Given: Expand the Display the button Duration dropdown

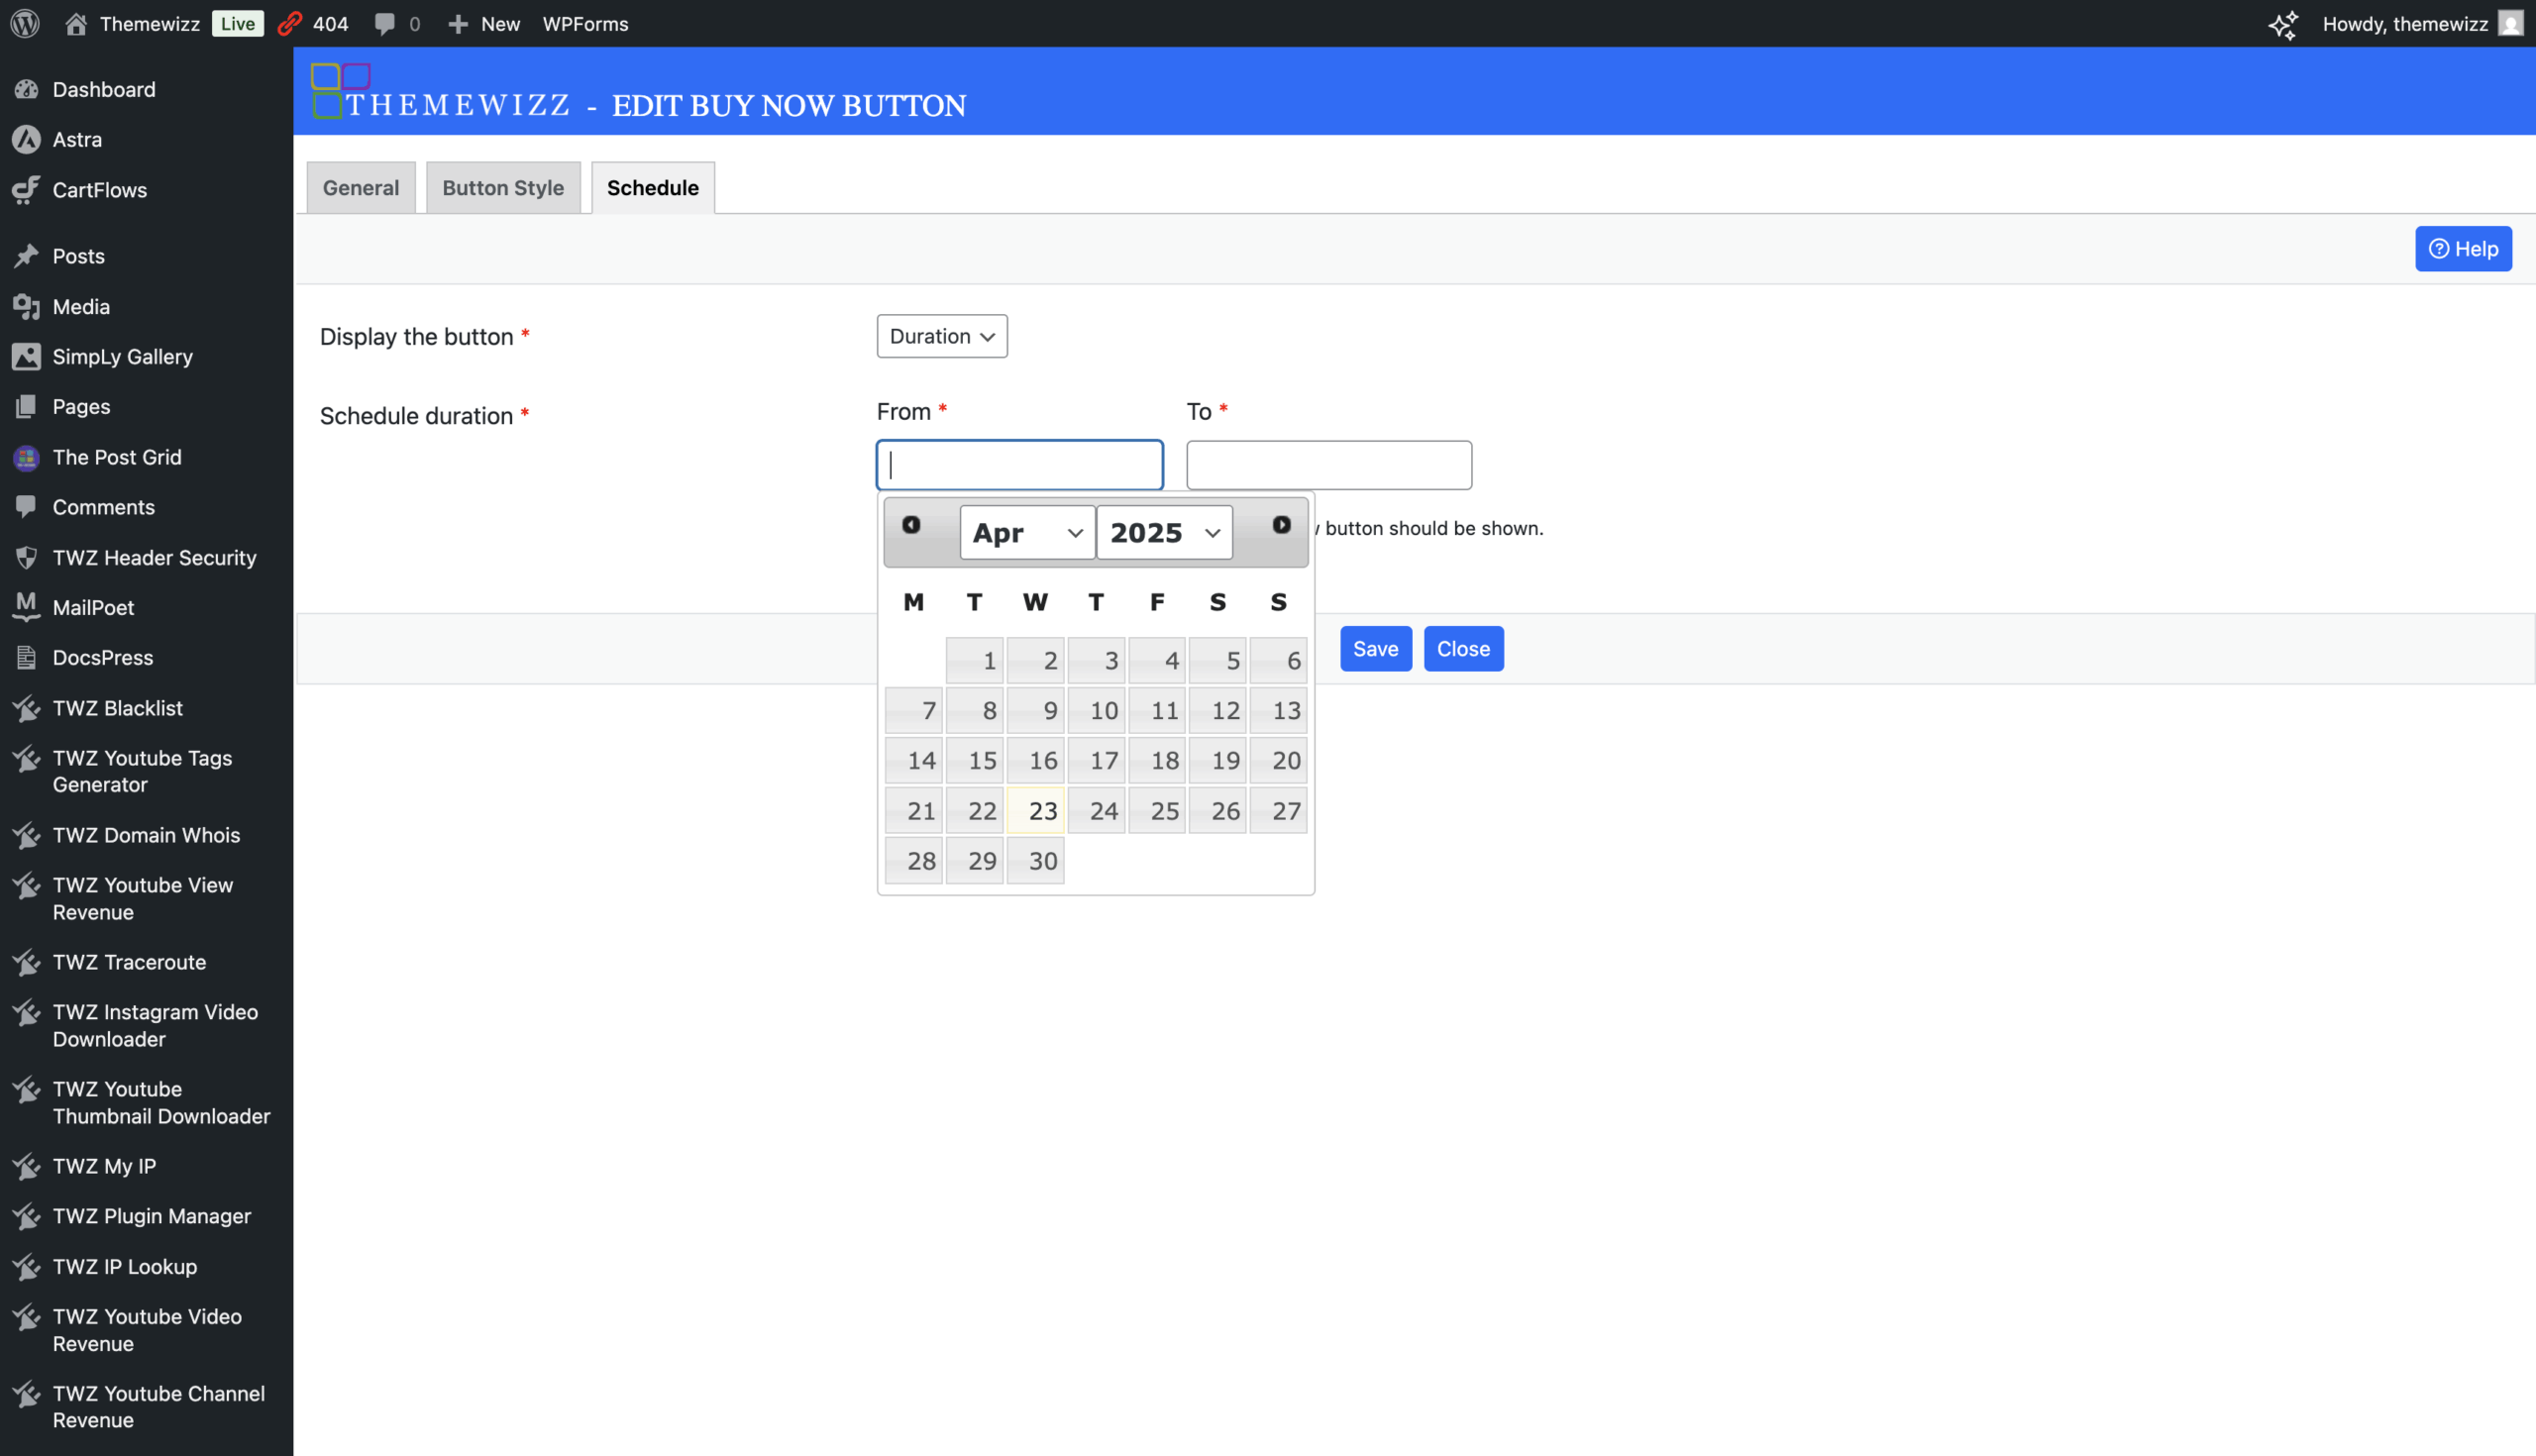Looking at the screenshot, I should [x=941, y=336].
